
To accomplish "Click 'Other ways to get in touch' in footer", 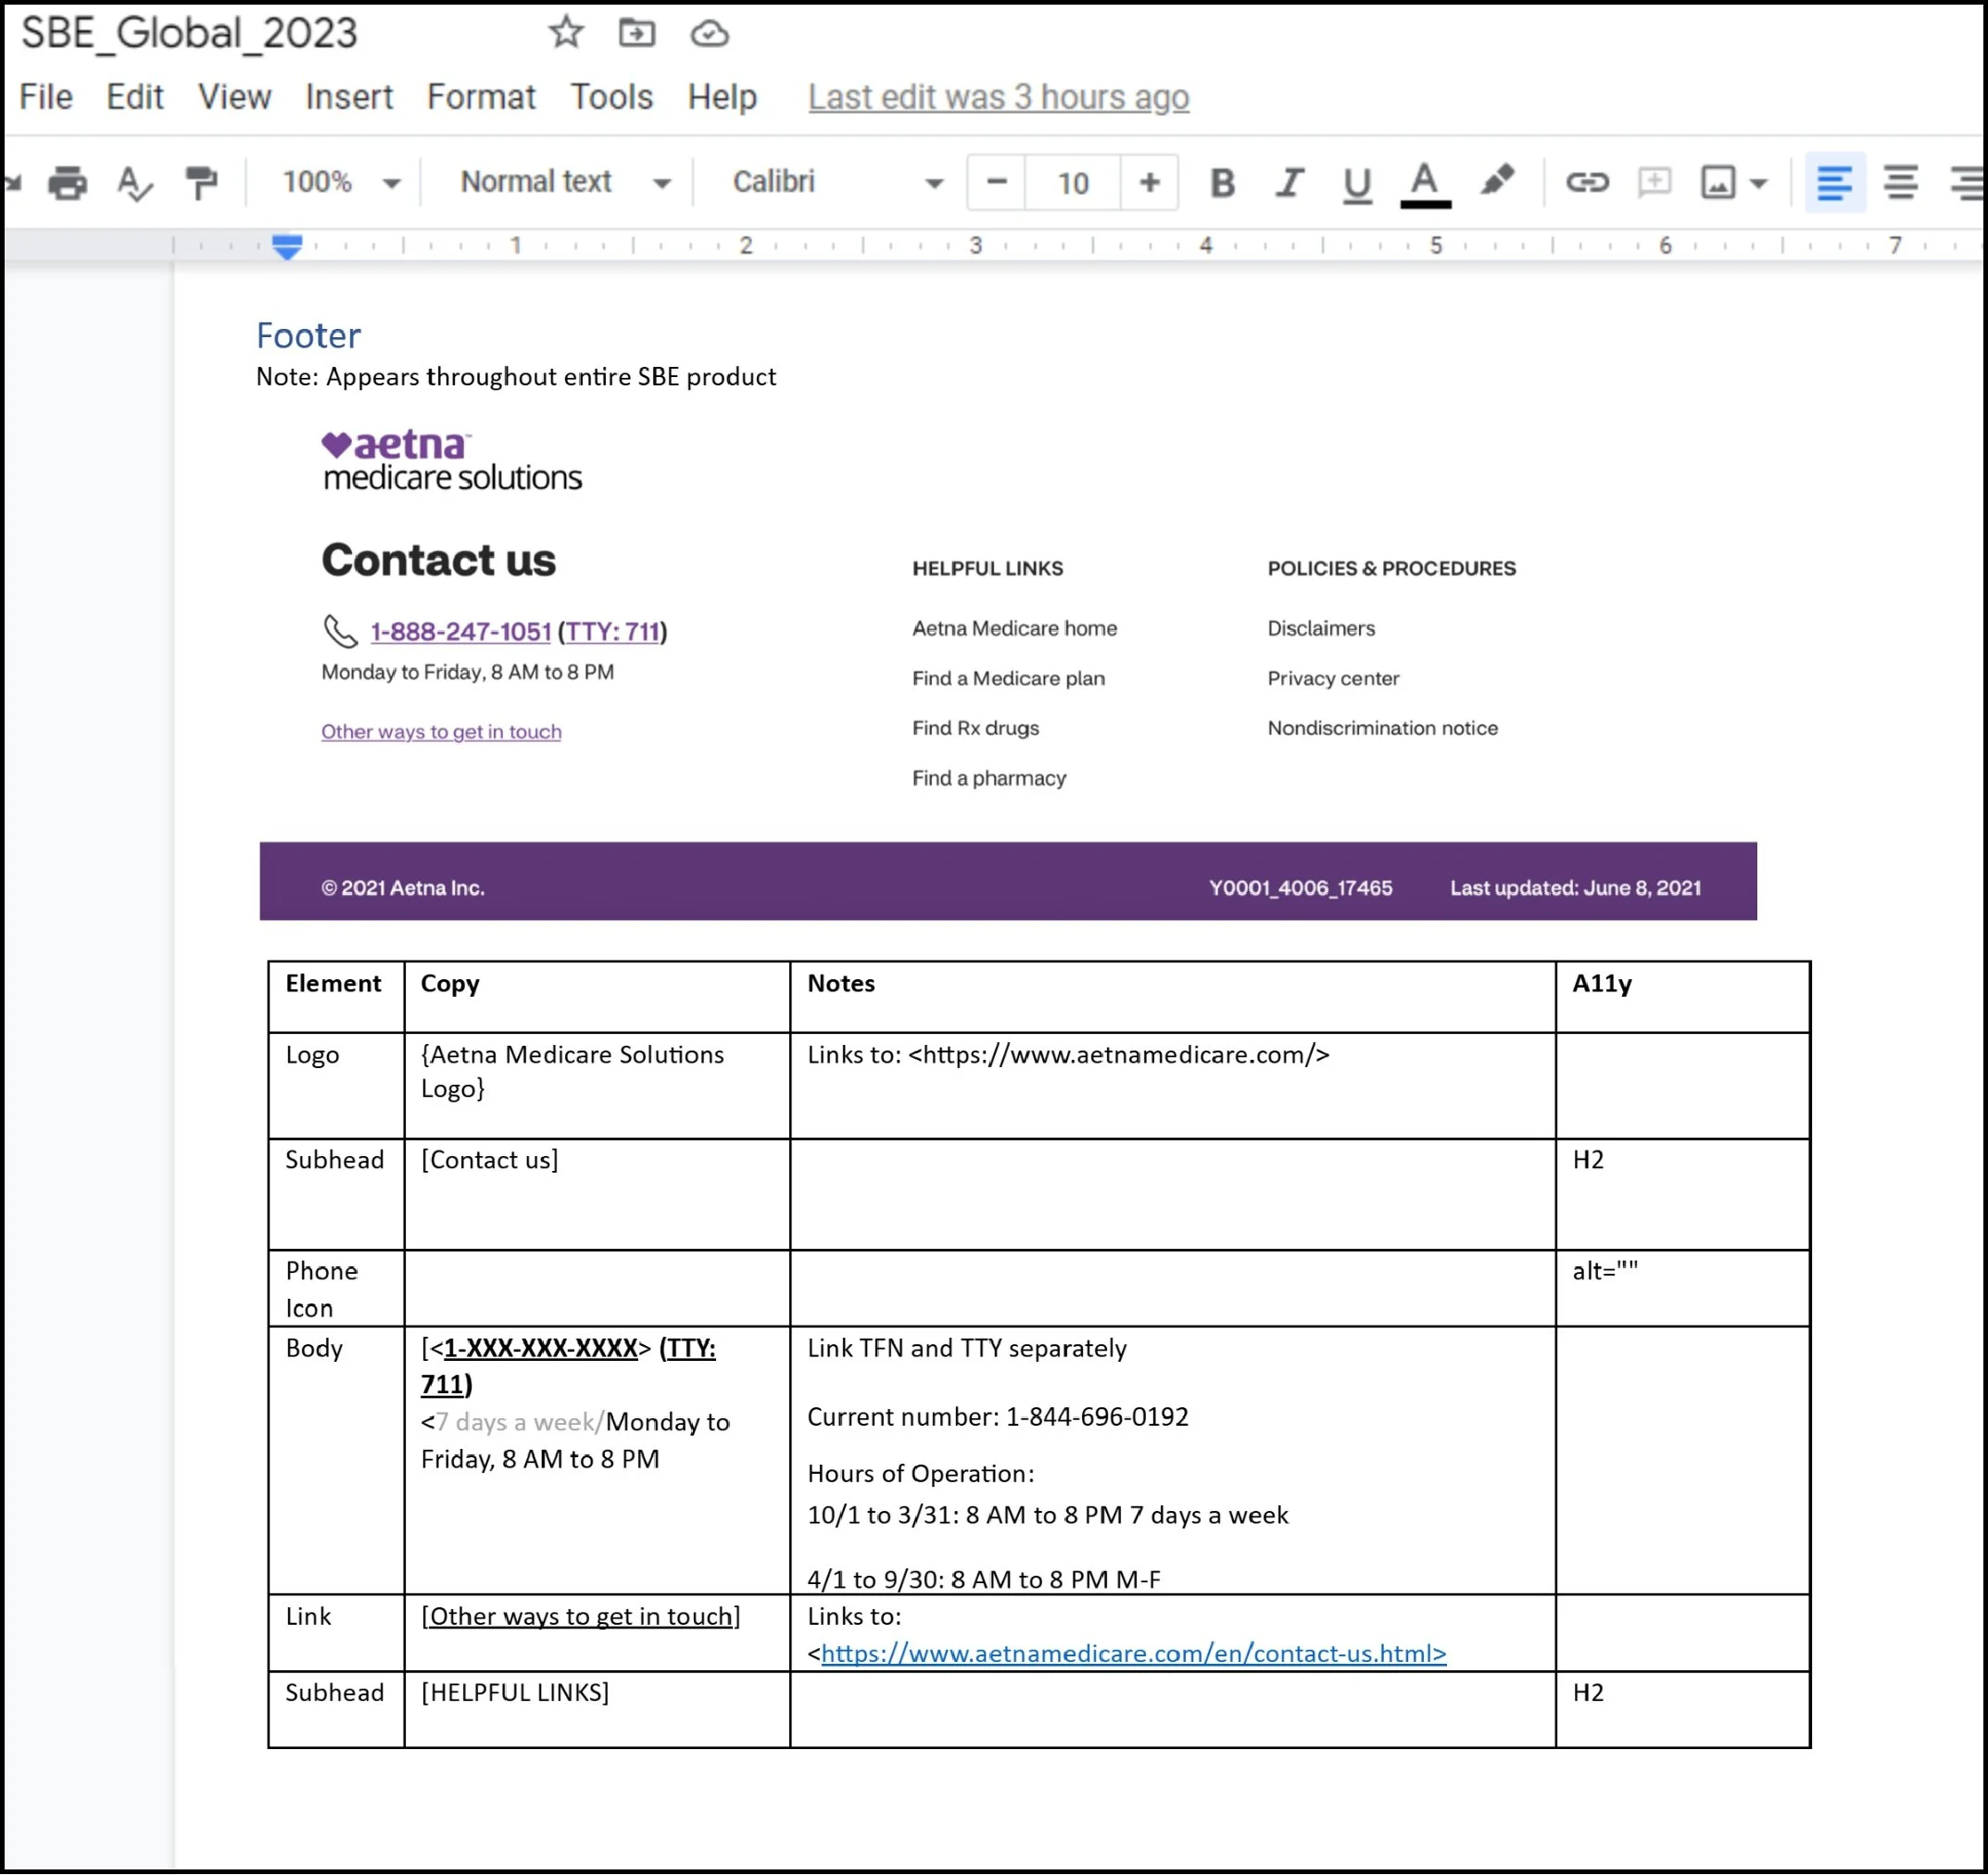I will coord(441,731).
